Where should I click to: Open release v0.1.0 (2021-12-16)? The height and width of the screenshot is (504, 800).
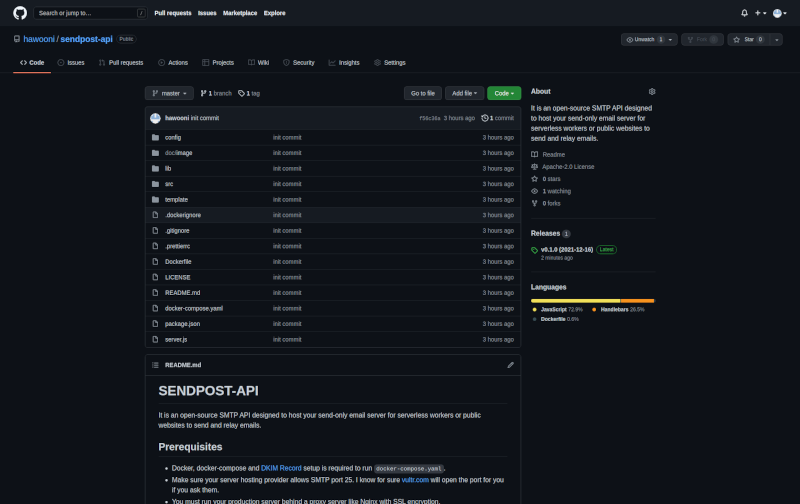point(567,250)
